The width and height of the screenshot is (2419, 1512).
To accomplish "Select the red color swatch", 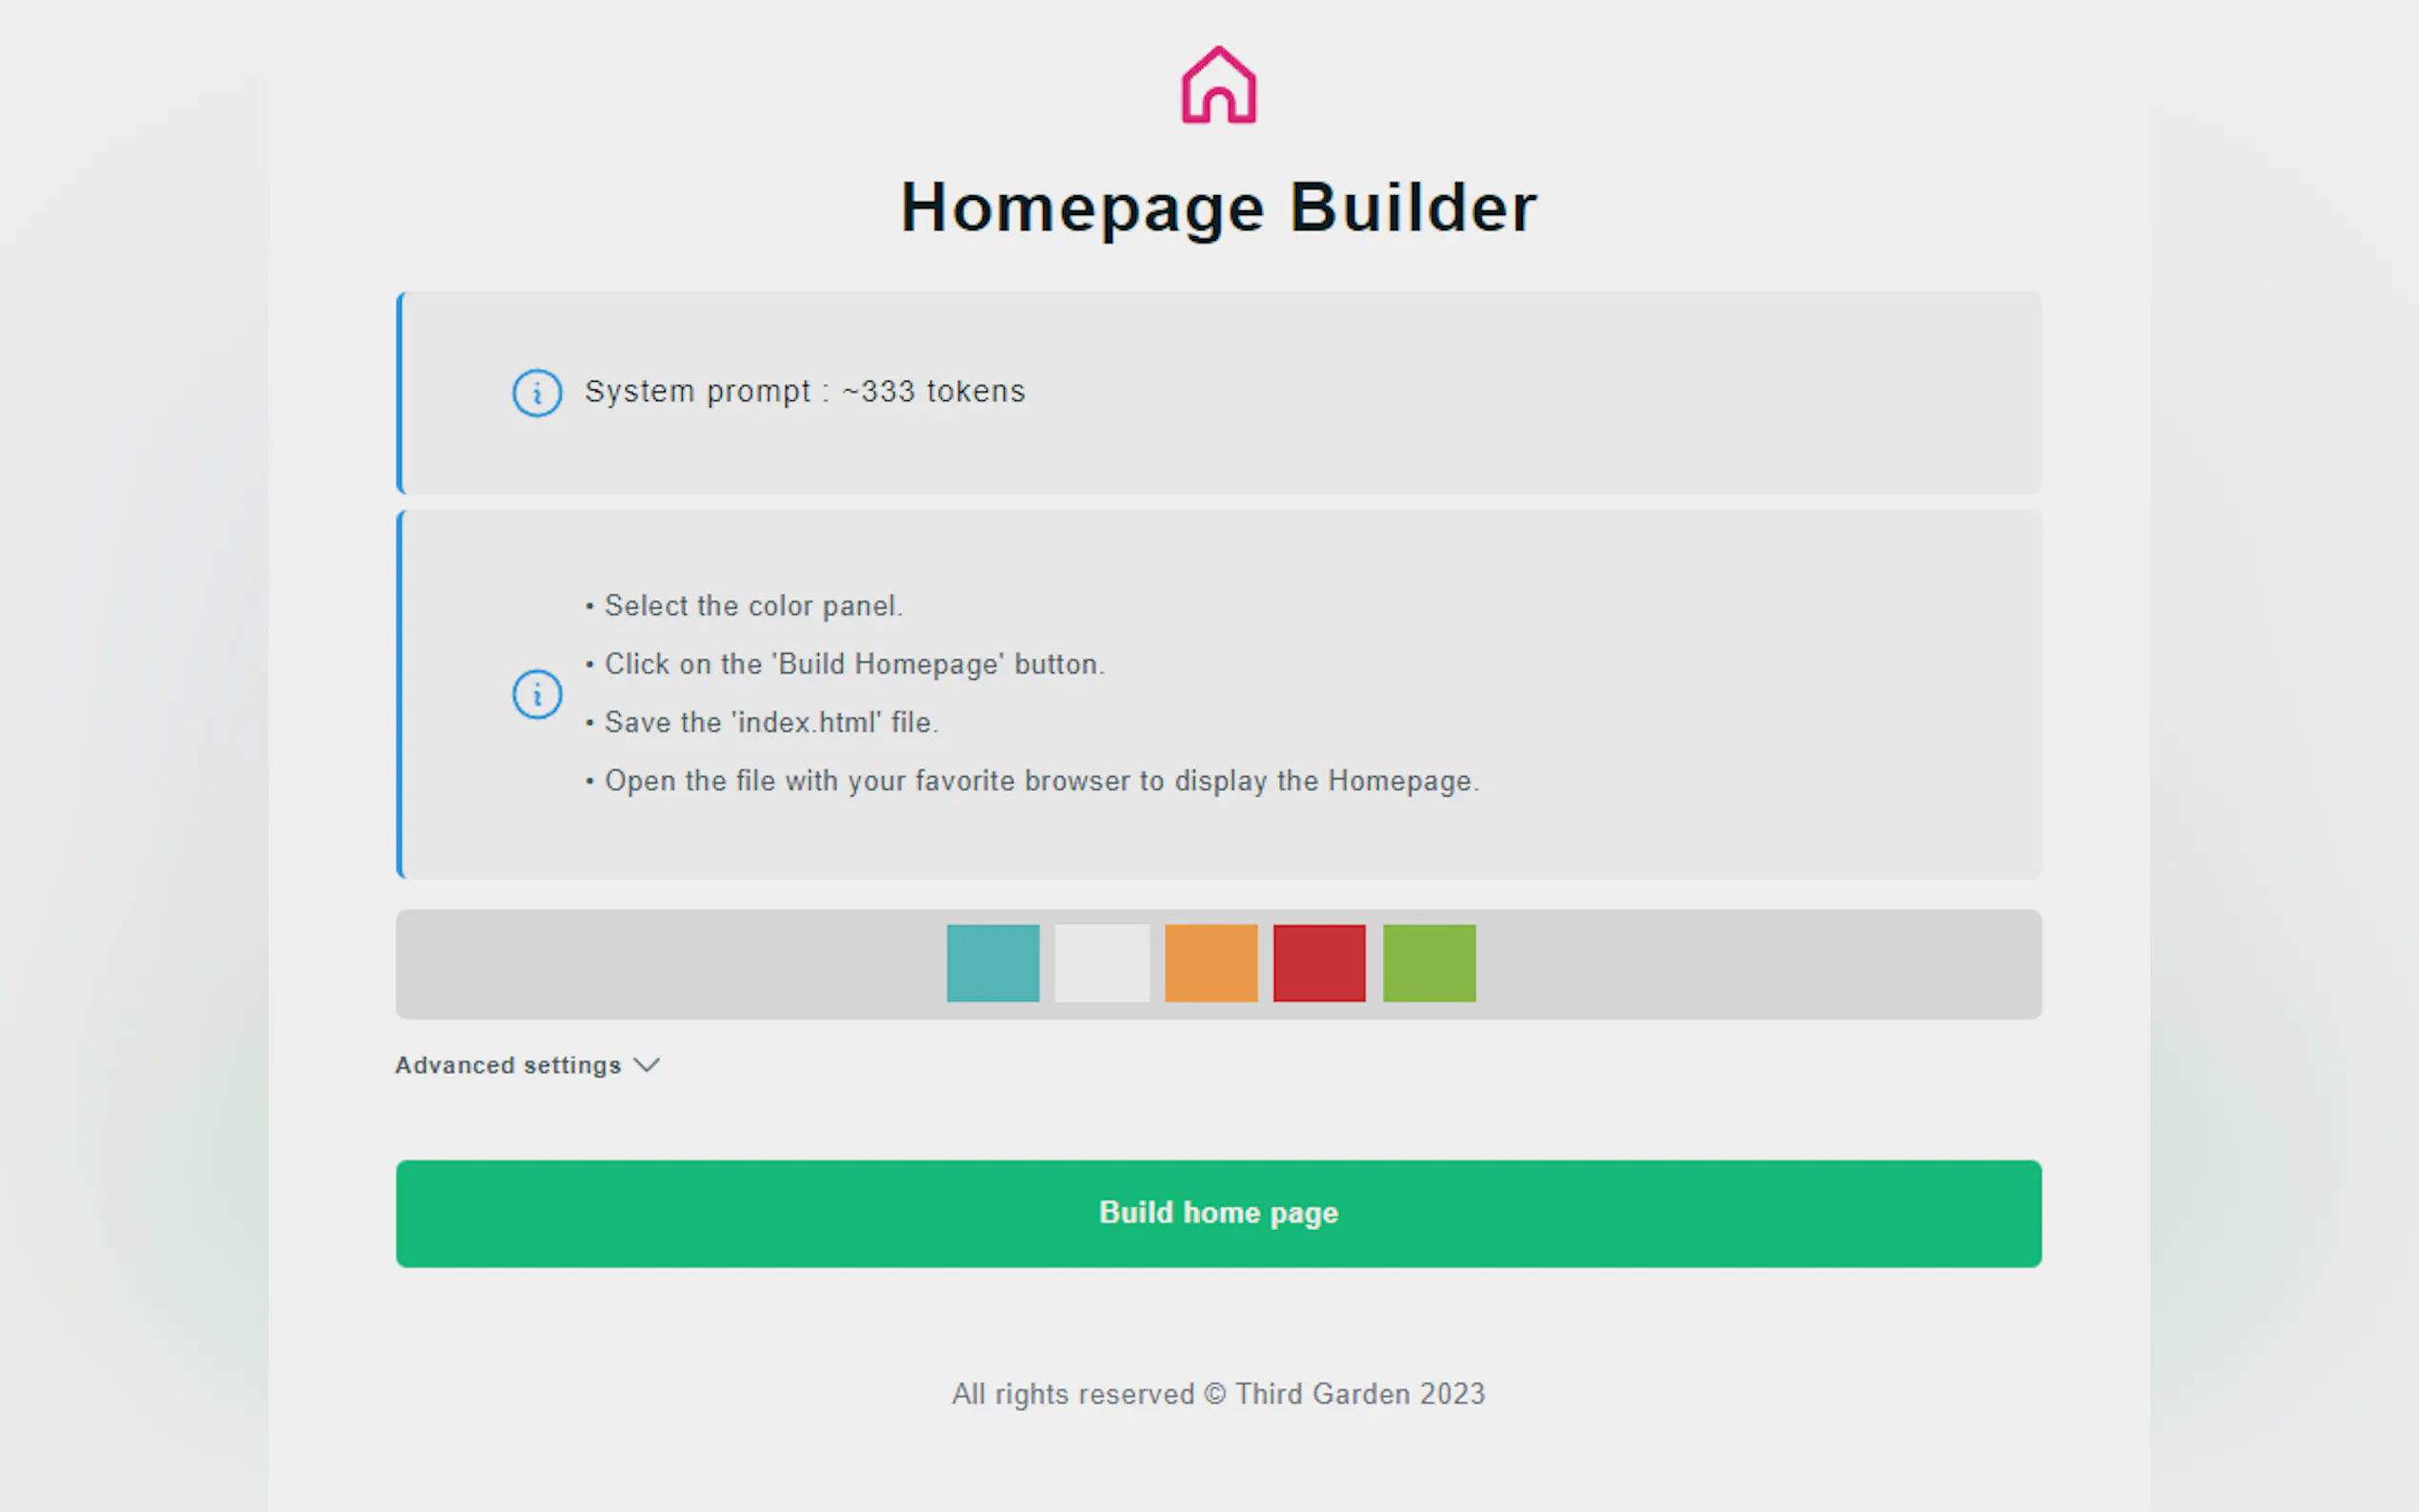I will 1319,963.
